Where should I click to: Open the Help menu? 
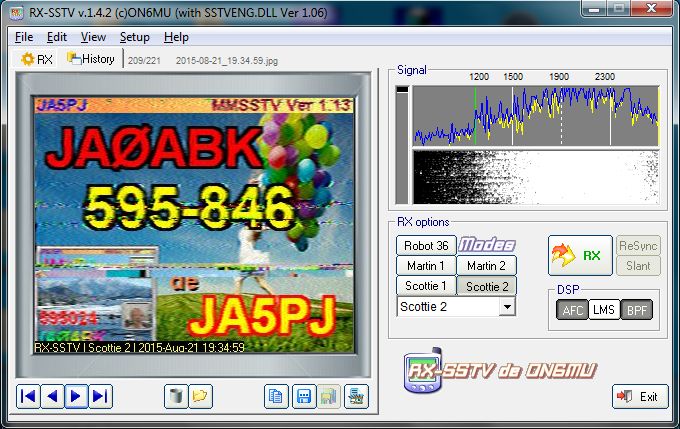coord(176,37)
